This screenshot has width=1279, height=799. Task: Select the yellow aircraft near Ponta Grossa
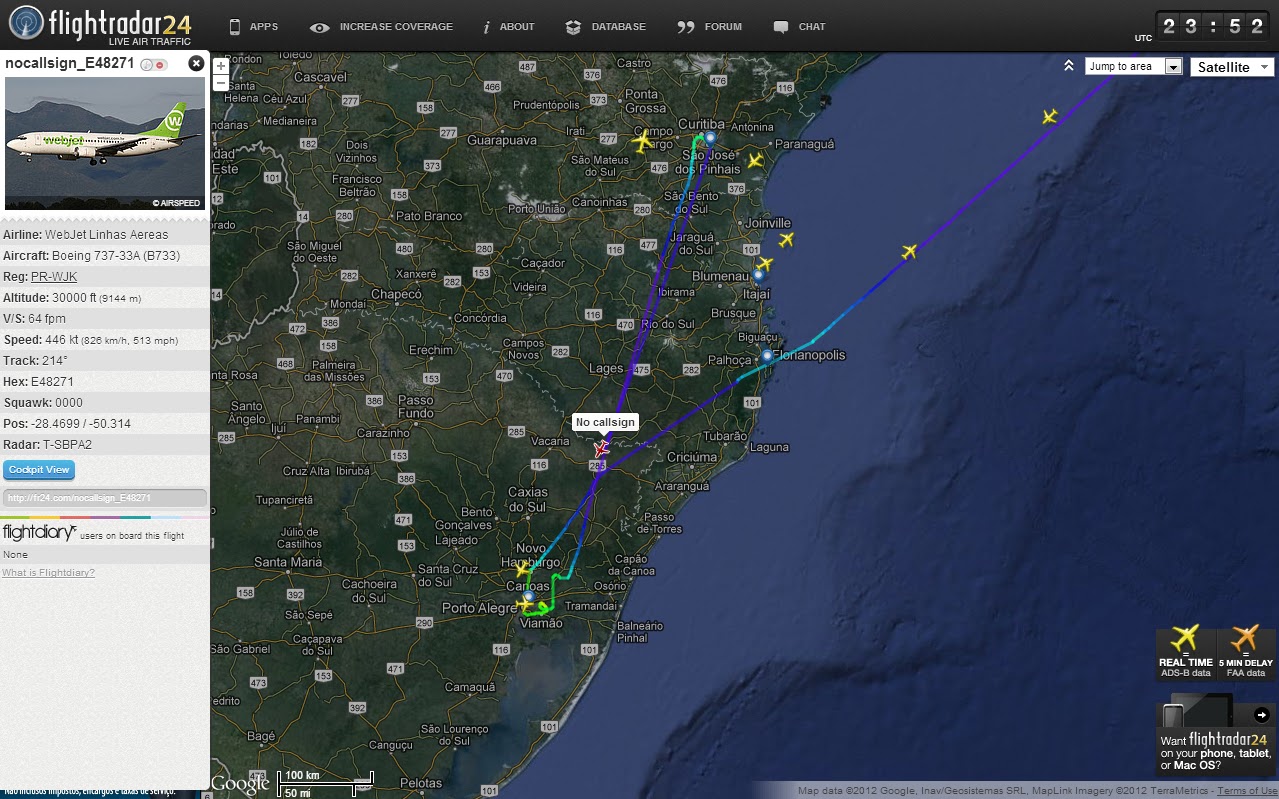(642, 142)
